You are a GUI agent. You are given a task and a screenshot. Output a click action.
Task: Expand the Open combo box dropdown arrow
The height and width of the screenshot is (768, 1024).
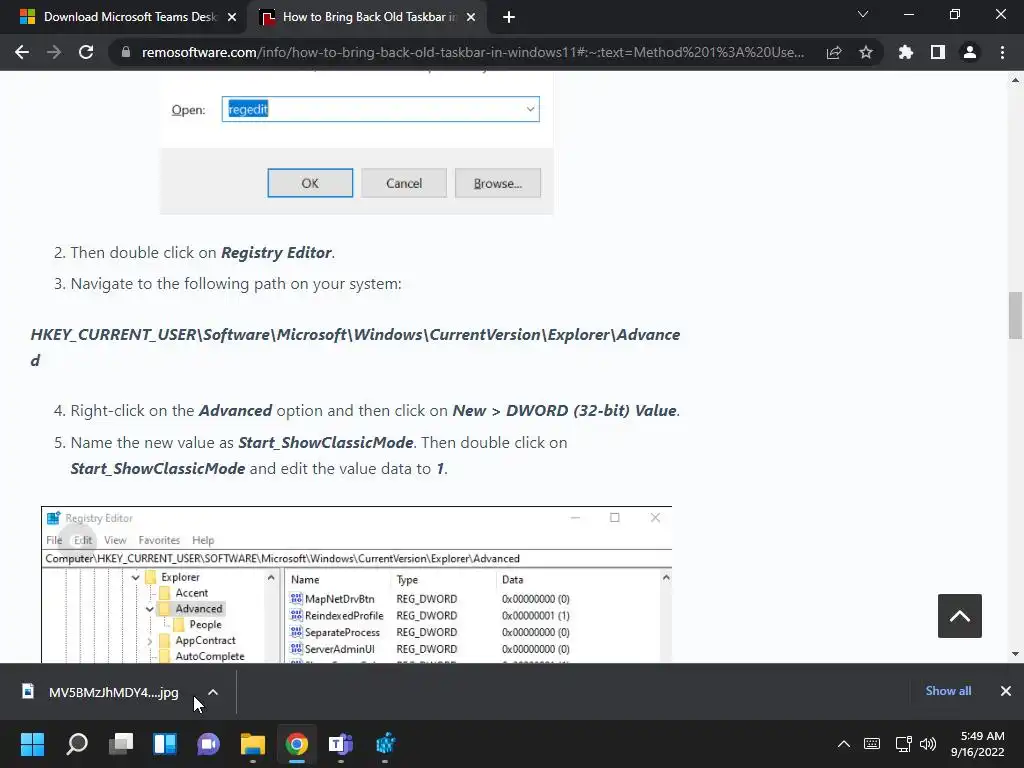point(530,109)
